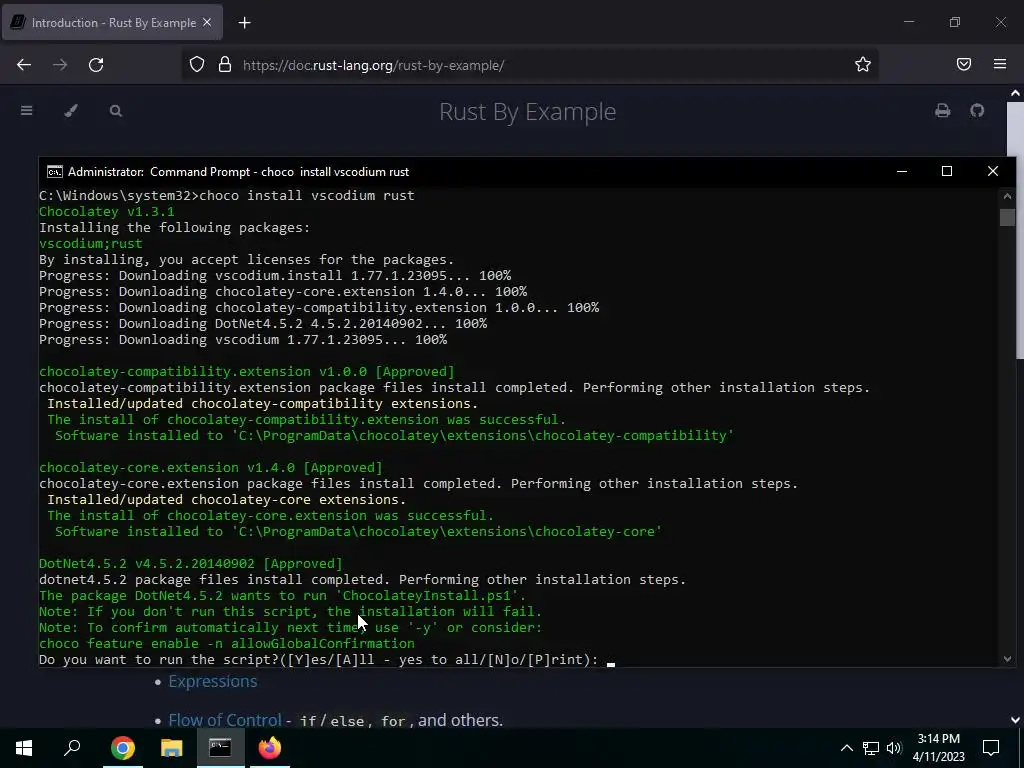
Task: Open the book search magnifier icon
Action: (x=116, y=111)
